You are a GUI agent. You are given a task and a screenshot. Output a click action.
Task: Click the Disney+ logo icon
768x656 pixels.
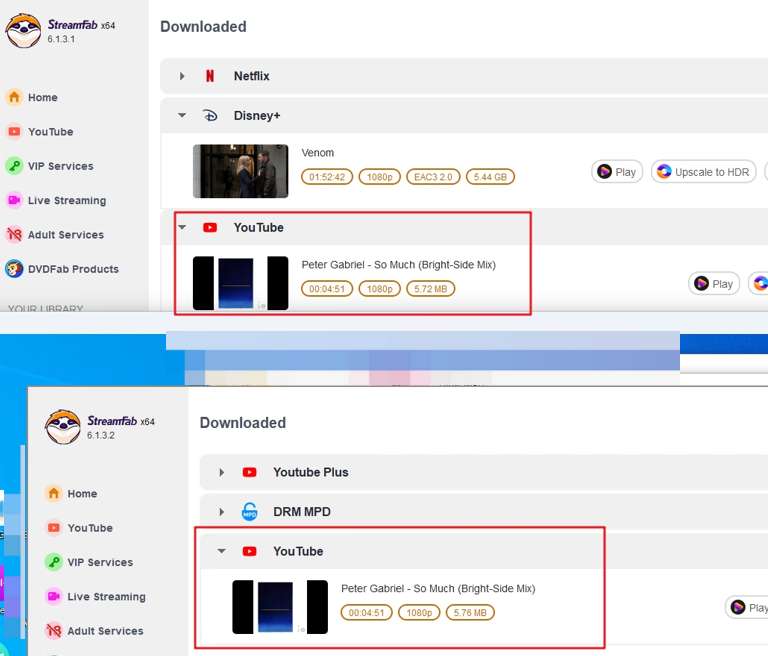(210, 116)
